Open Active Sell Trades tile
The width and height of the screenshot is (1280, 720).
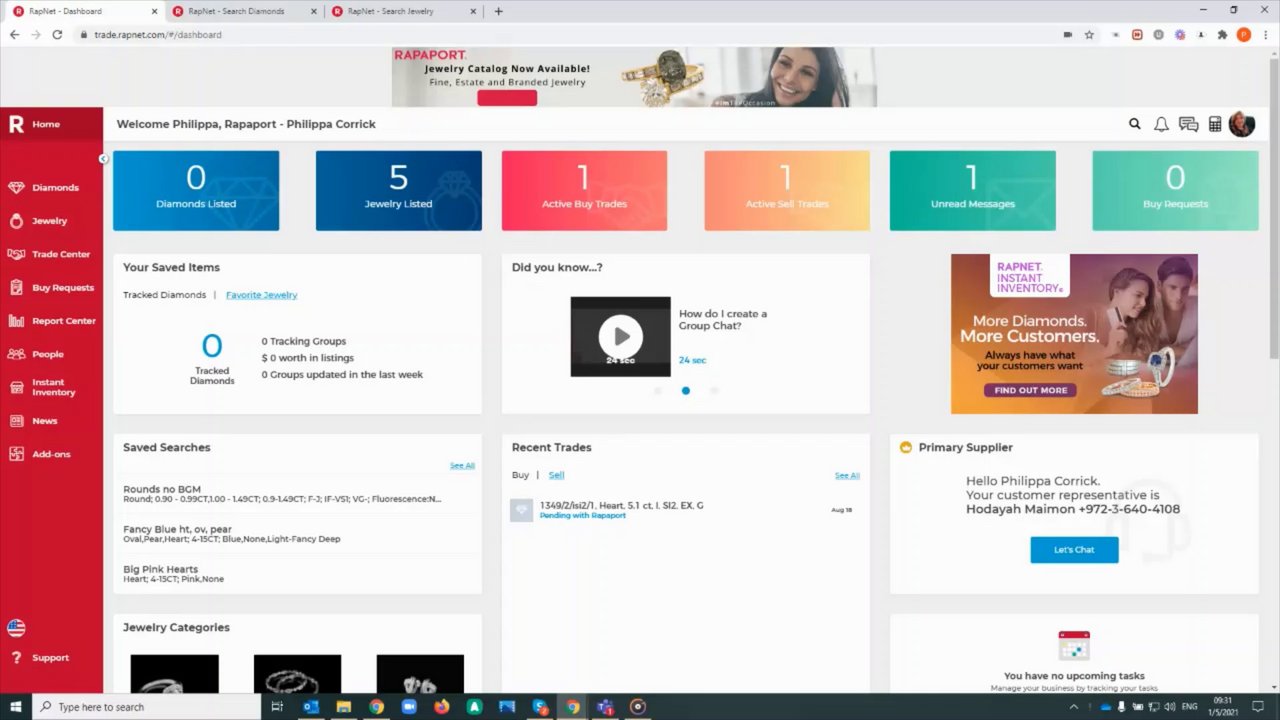[x=787, y=191]
